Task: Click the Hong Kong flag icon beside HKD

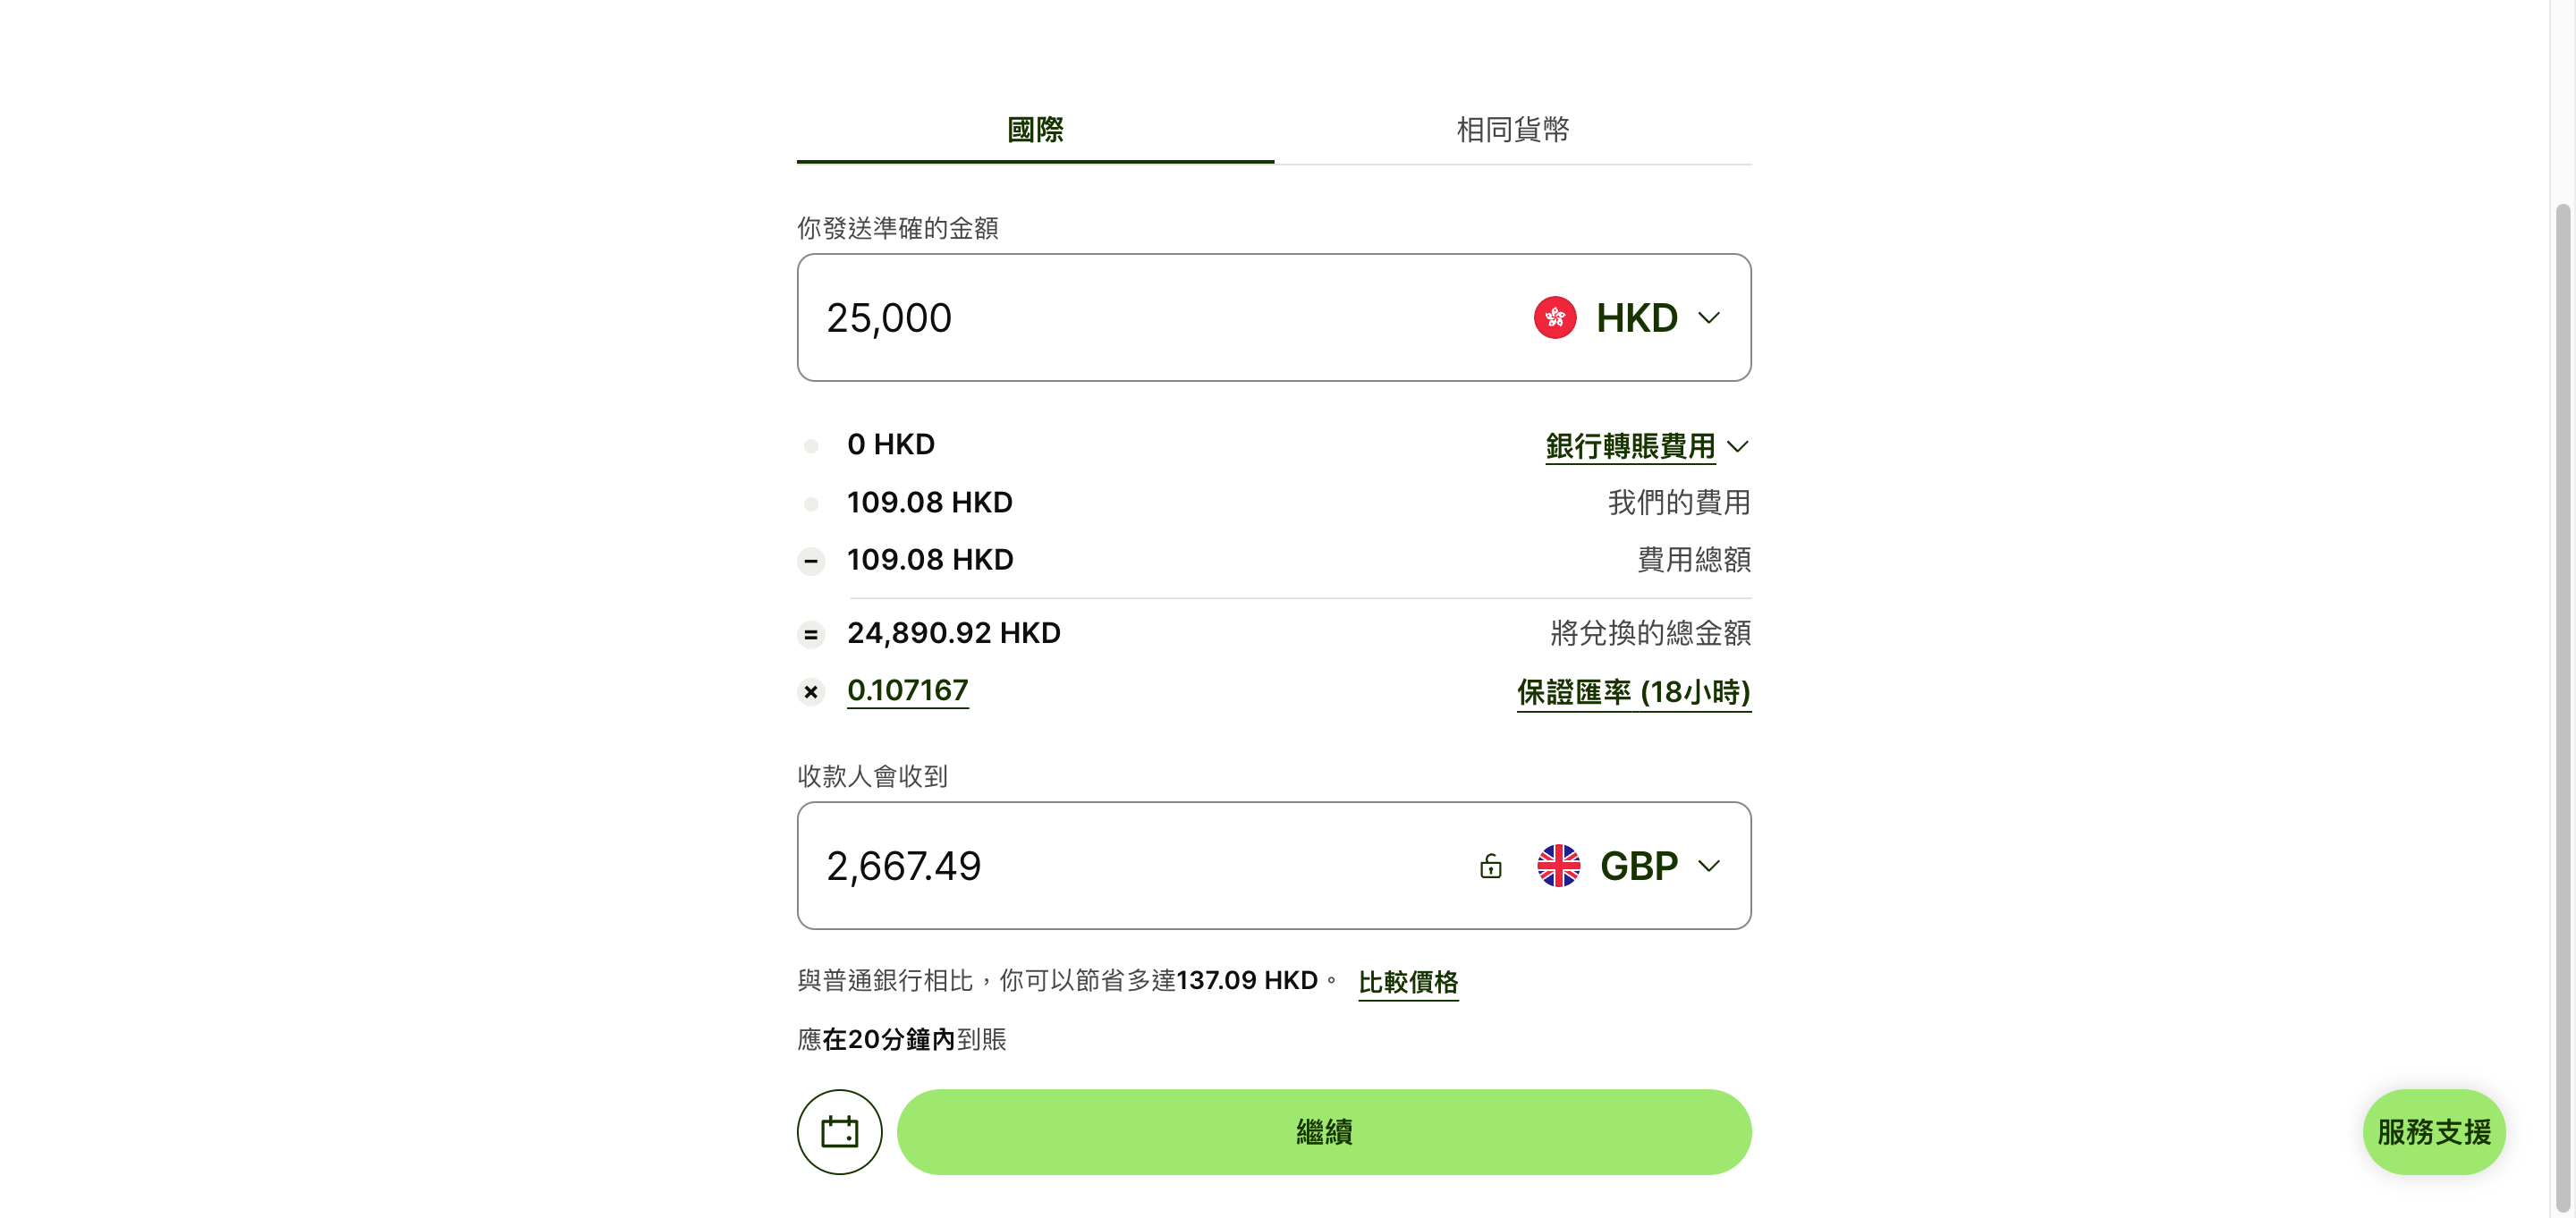Action: (1554, 317)
